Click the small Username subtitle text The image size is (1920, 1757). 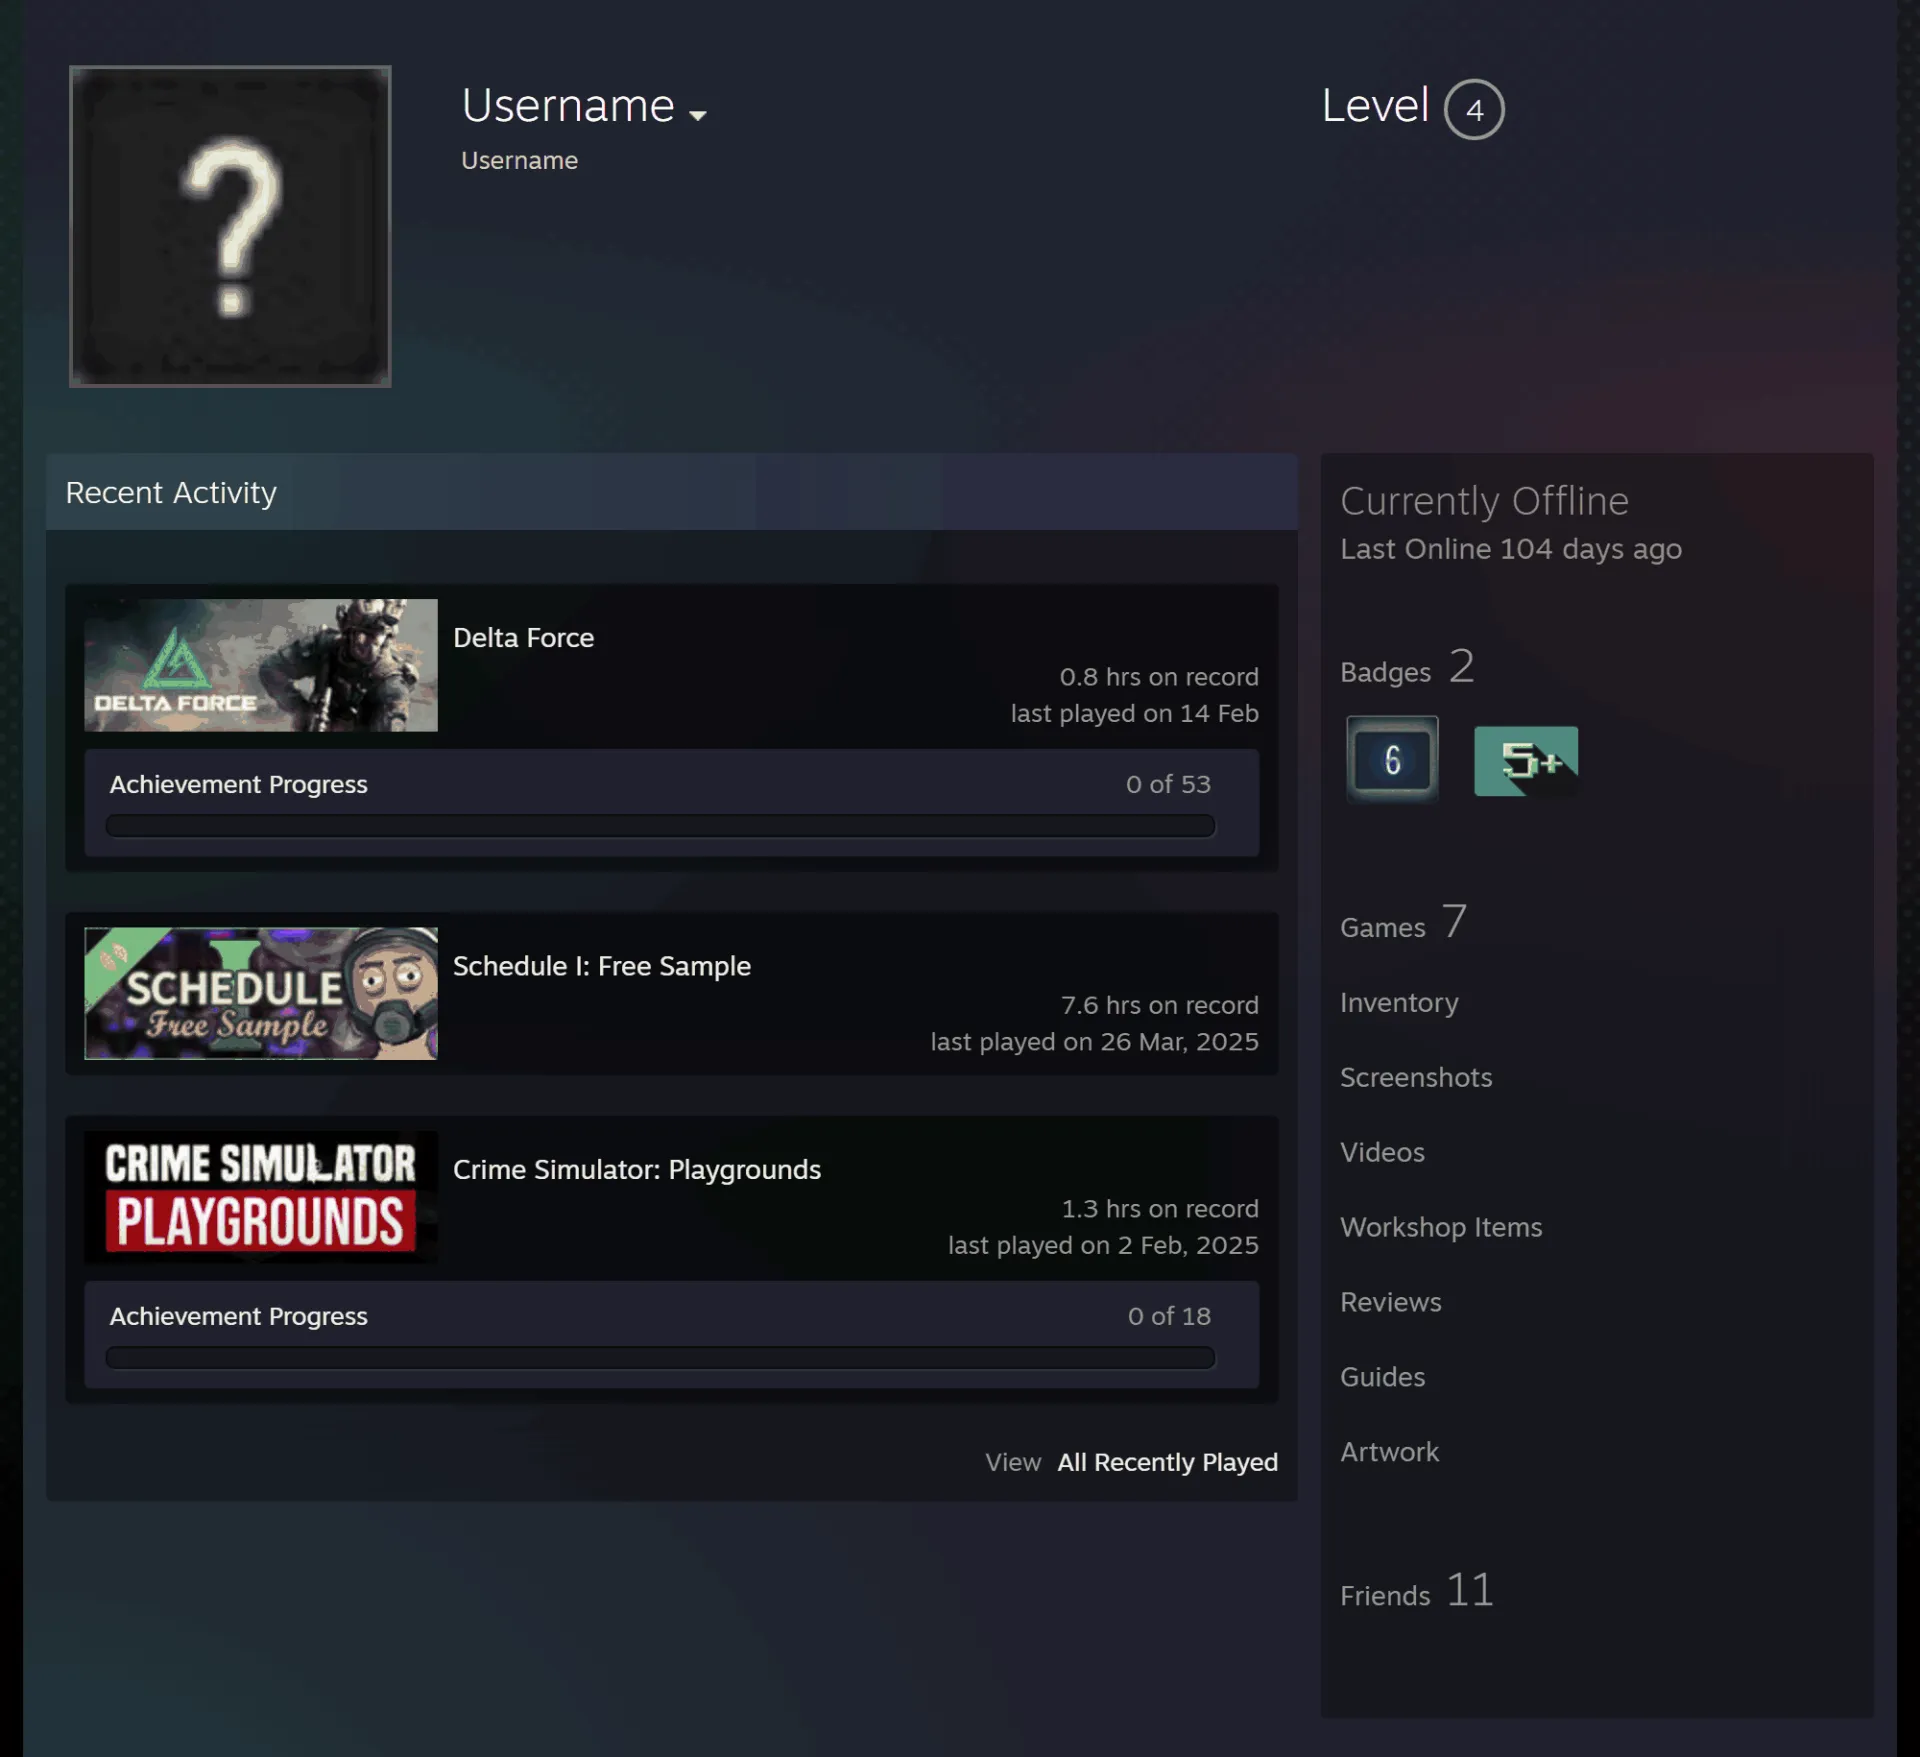point(519,160)
